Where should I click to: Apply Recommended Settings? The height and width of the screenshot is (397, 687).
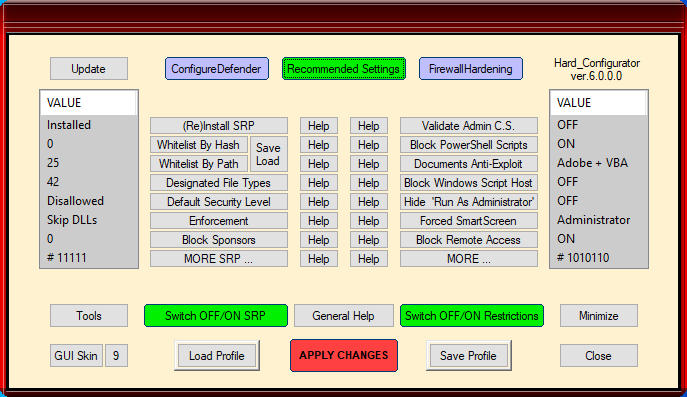pos(344,69)
